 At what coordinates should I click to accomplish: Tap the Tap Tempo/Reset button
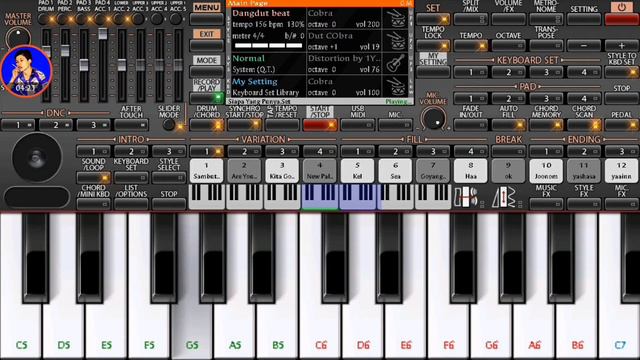pos(282,125)
